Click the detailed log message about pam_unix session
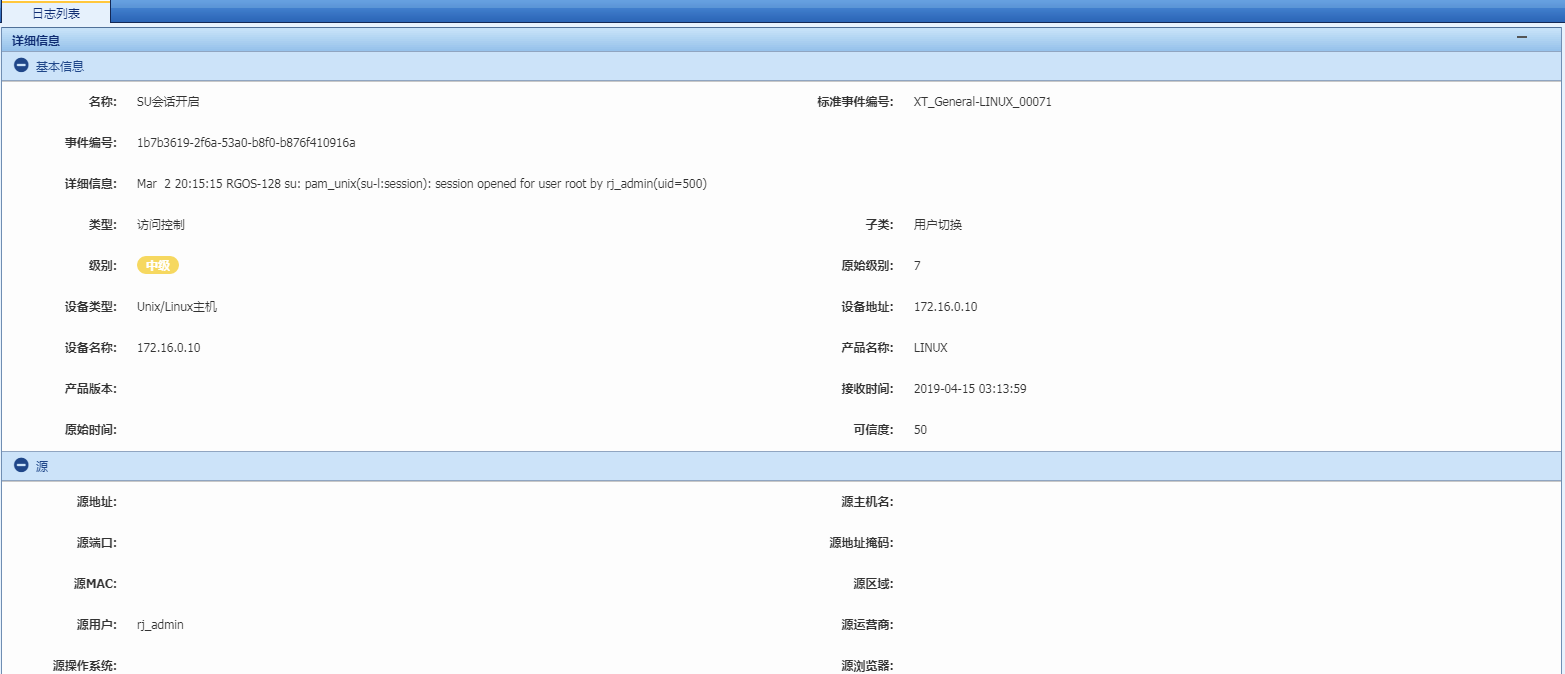The width and height of the screenshot is (1565, 674). pyautogui.click(x=420, y=183)
